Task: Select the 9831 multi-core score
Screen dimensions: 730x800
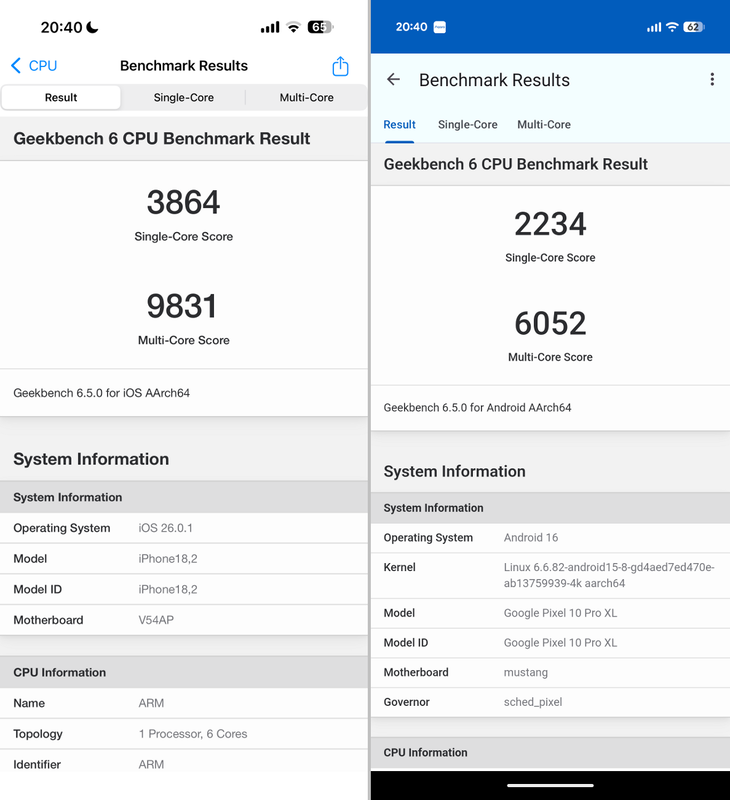Action: pyautogui.click(x=182, y=306)
